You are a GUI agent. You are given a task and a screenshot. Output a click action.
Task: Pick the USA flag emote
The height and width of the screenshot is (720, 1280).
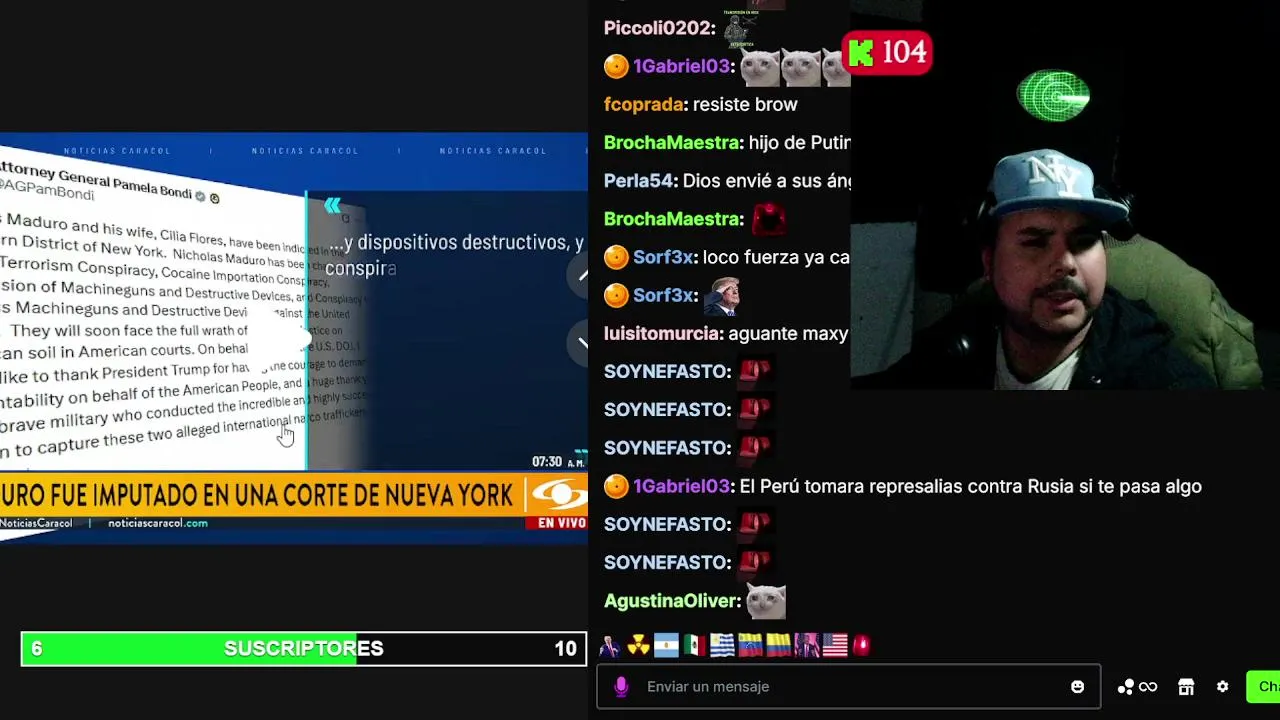834,645
